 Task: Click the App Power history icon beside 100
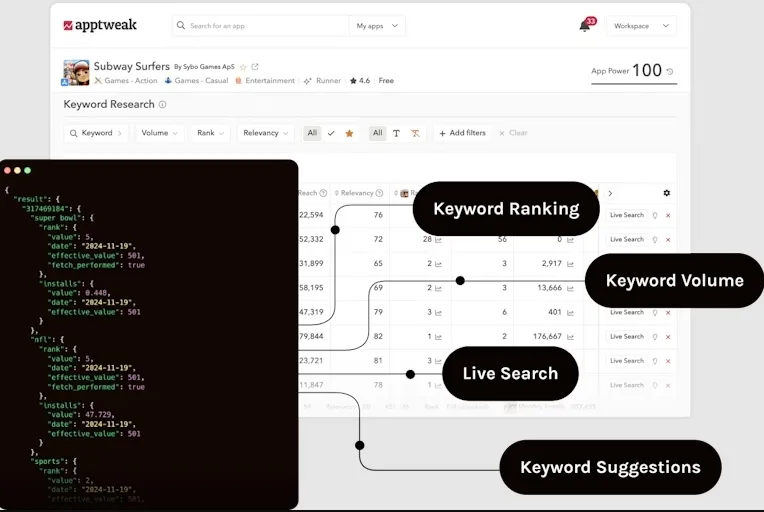click(x=670, y=72)
